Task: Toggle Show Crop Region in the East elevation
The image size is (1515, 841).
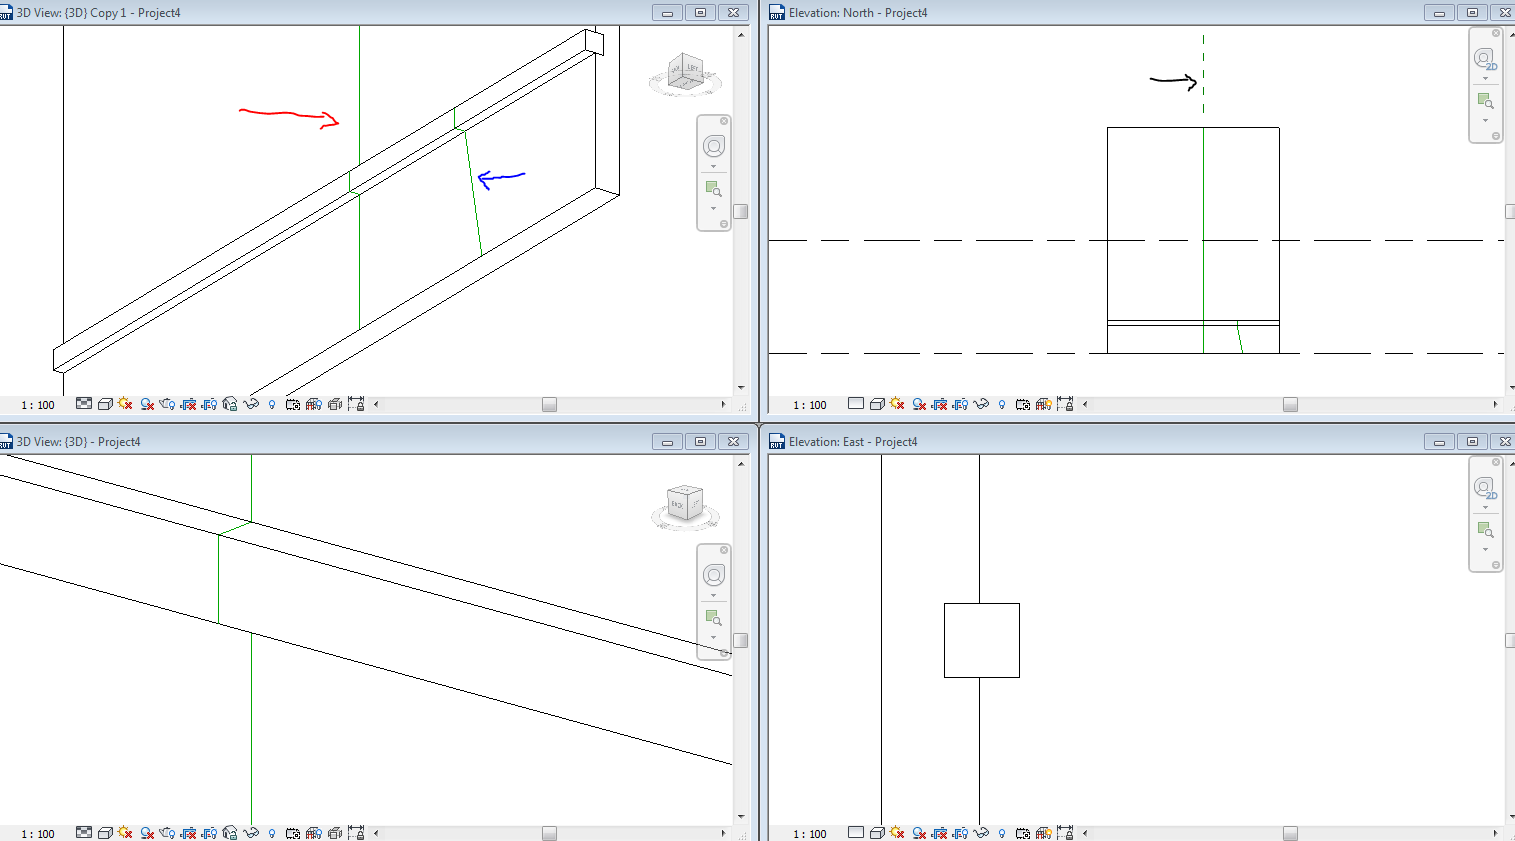Action: (x=959, y=832)
